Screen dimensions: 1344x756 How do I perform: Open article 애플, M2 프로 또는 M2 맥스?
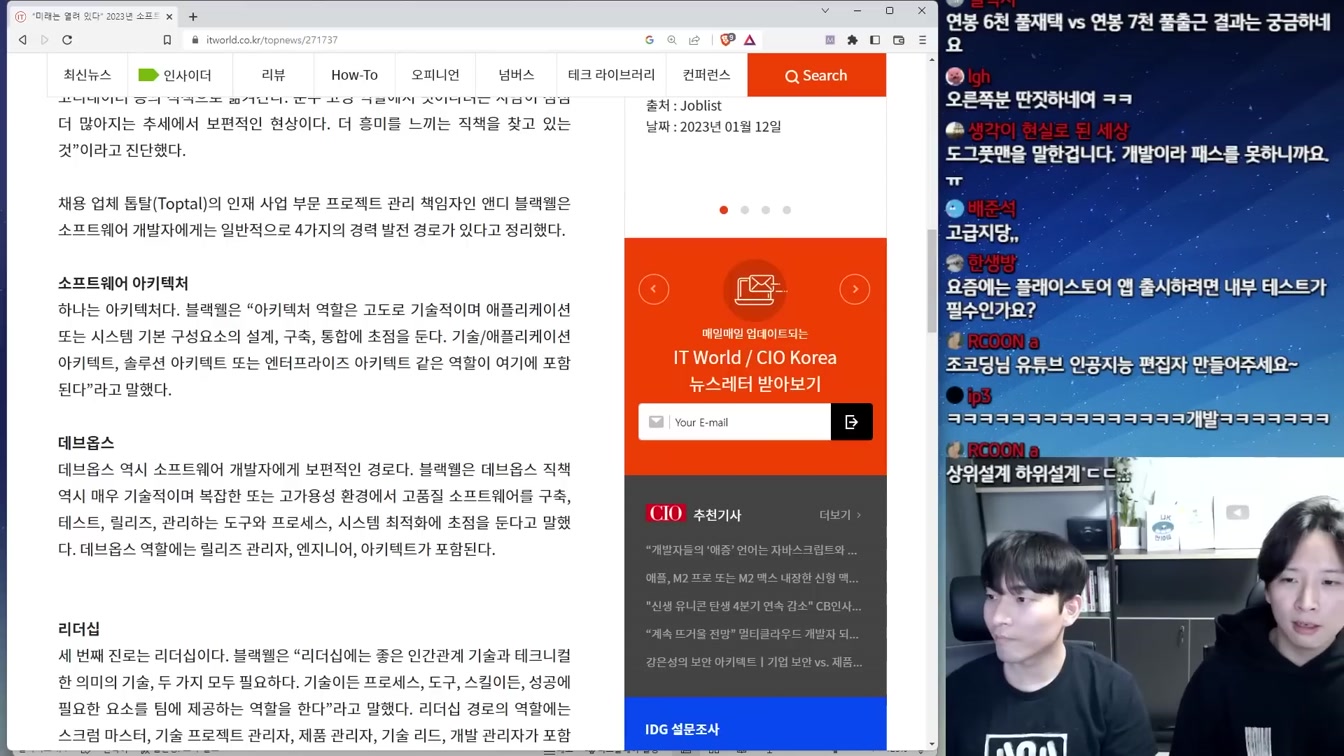click(752, 578)
